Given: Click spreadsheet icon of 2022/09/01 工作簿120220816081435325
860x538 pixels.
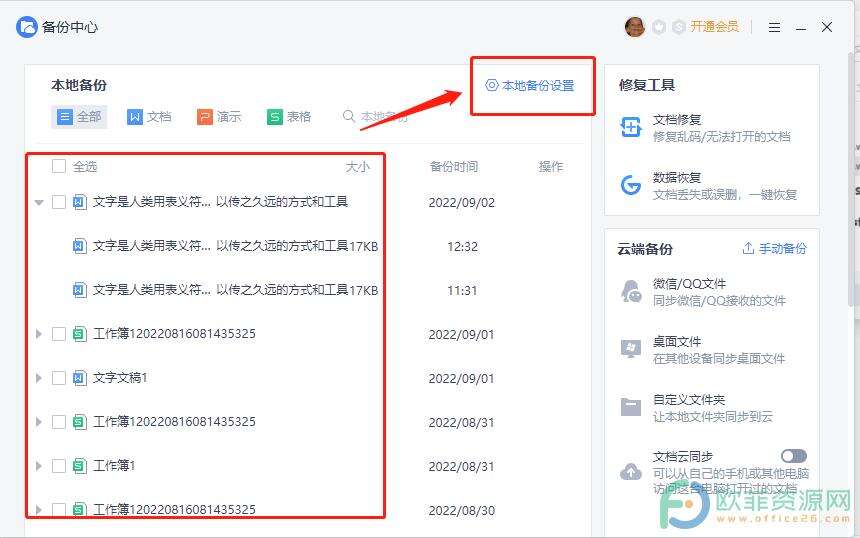Looking at the screenshot, I should point(80,334).
